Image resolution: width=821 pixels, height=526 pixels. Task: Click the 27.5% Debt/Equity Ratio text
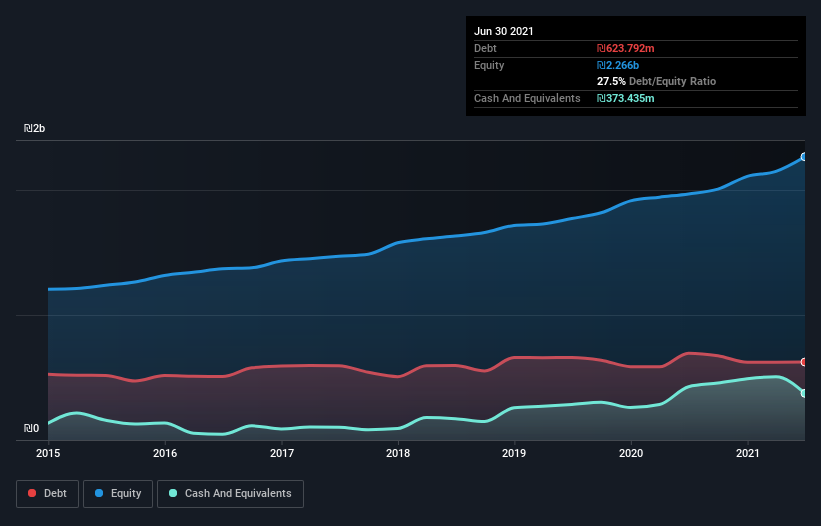[657, 81]
